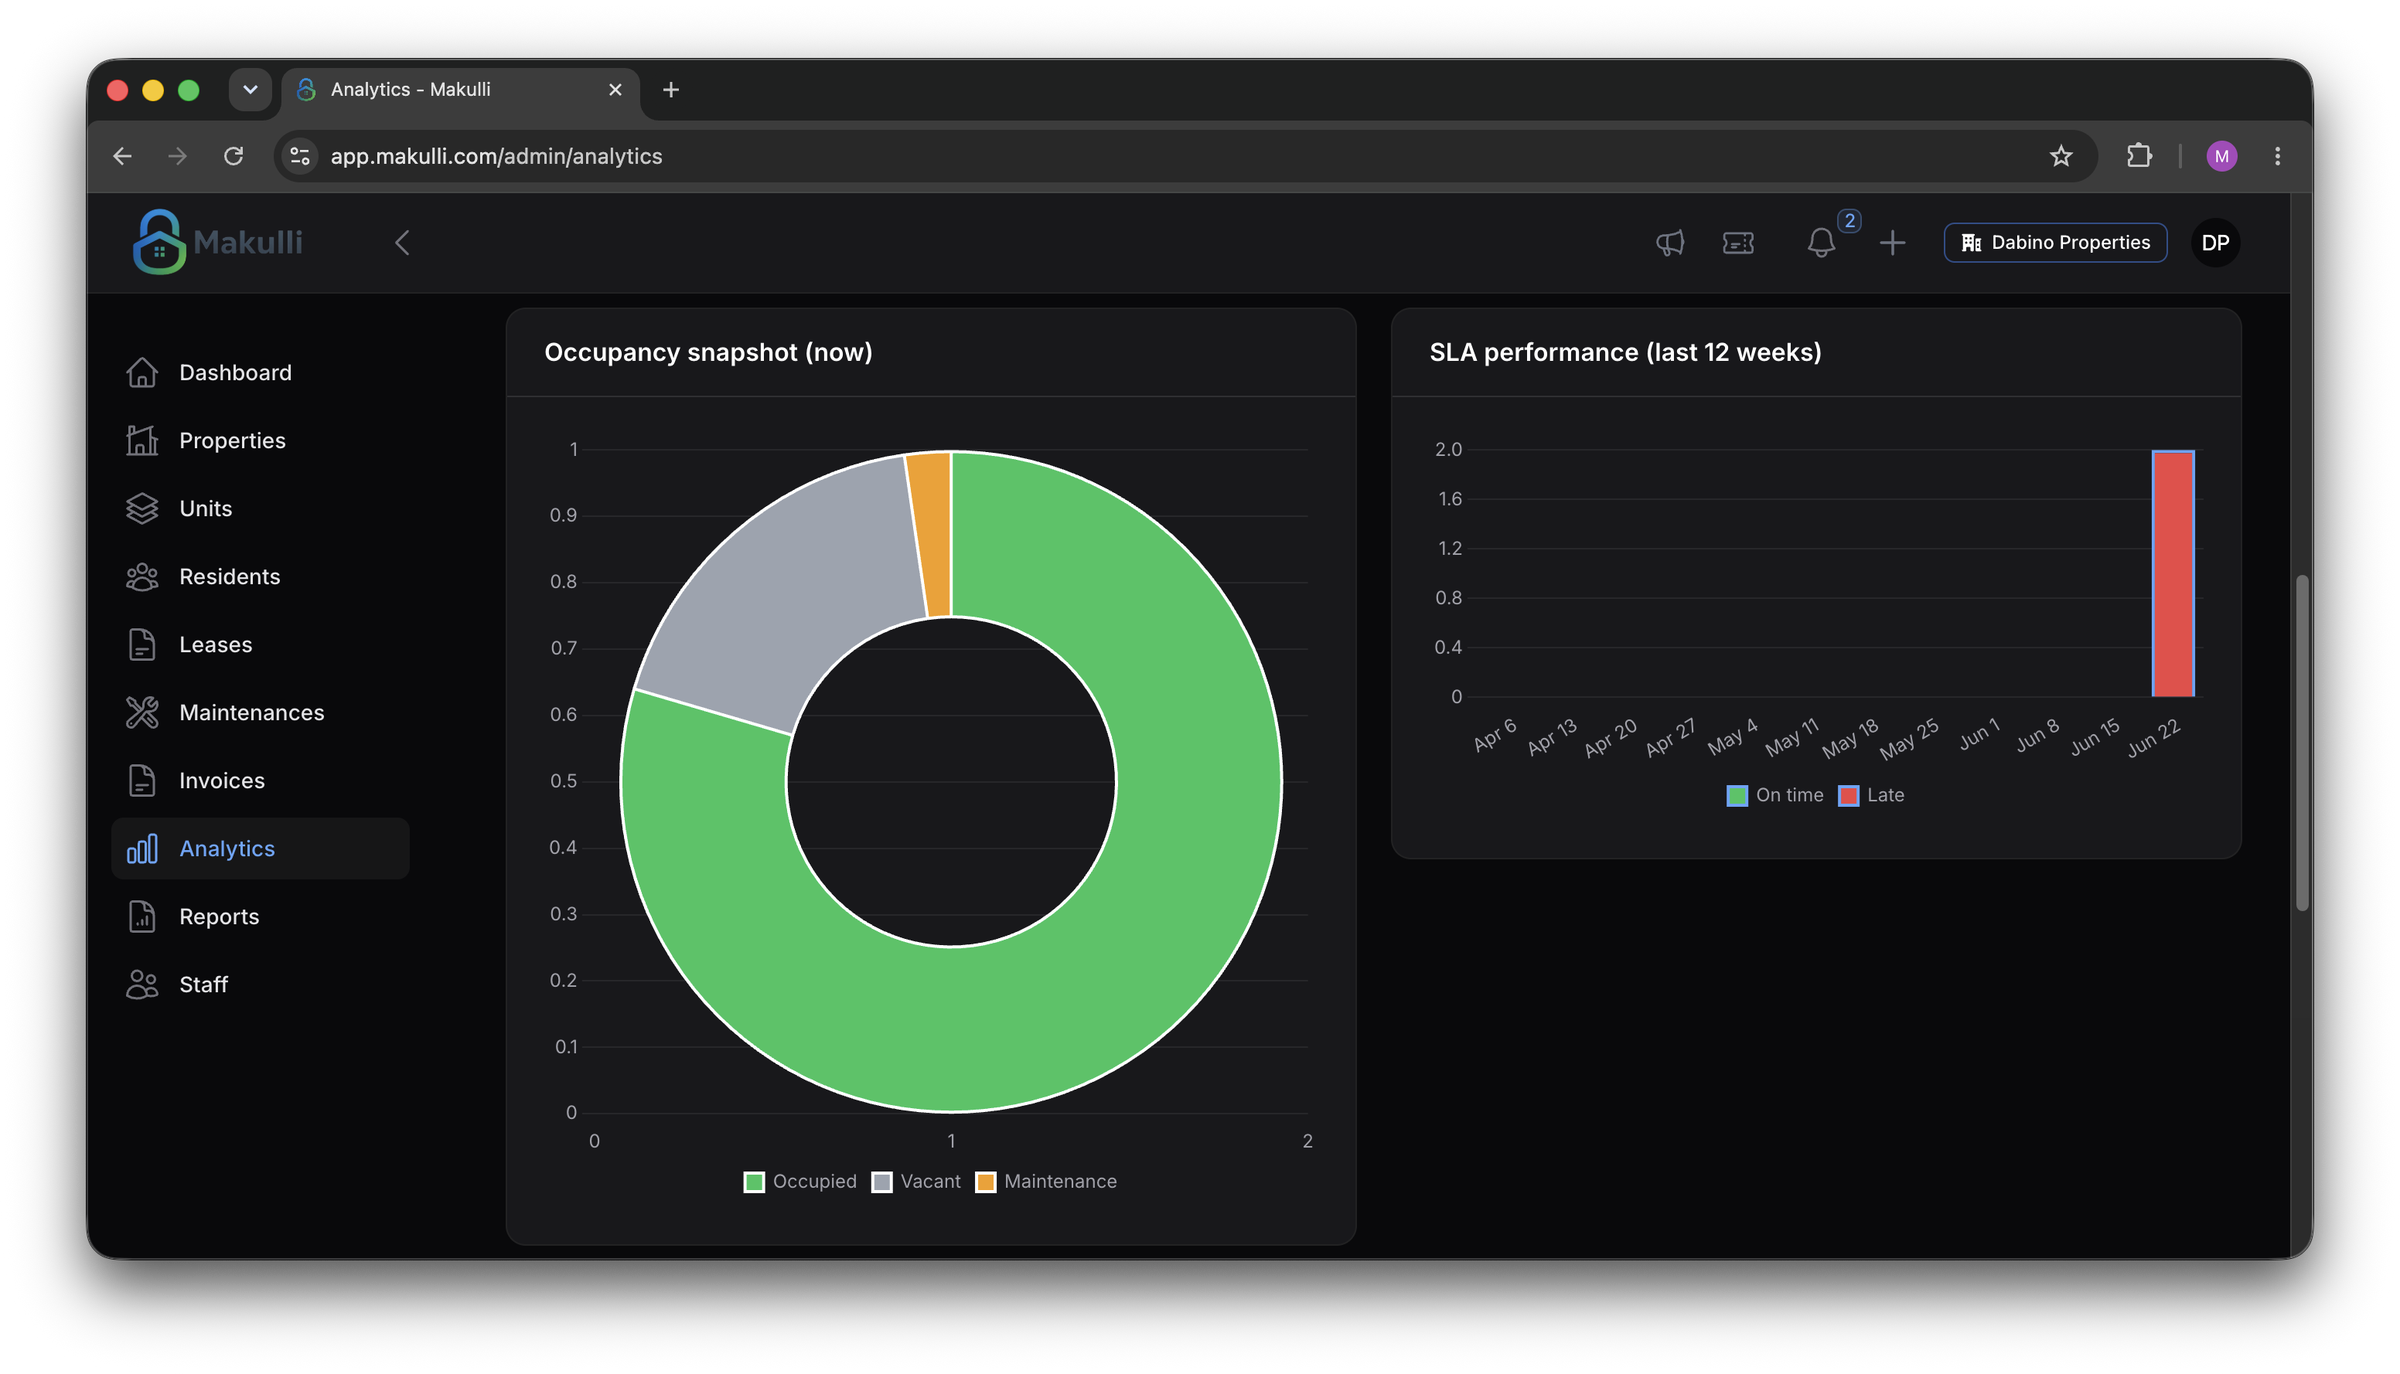Viewport: 2400px width, 1374px height.
Task: Open notifications bell icon
Action: 1821,243
